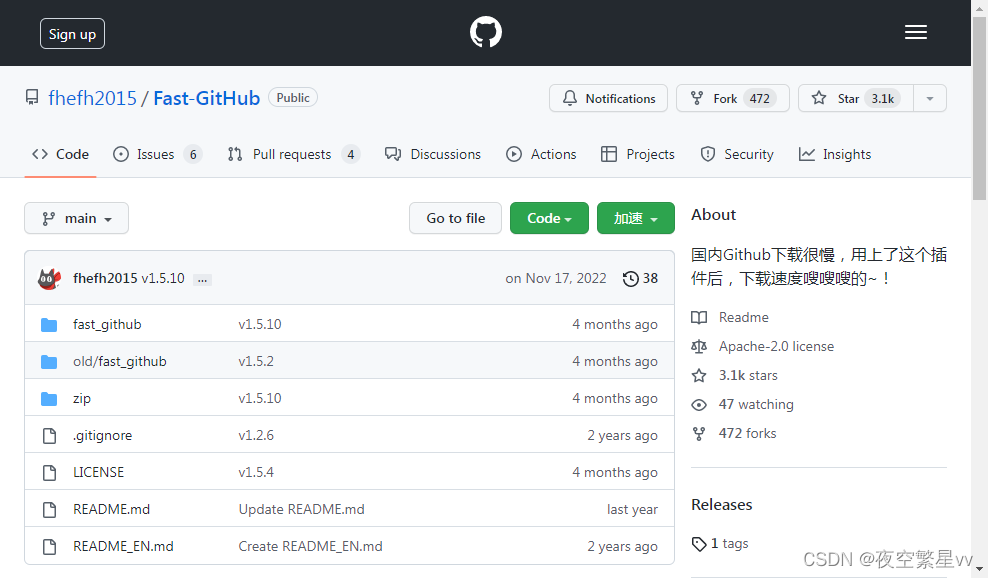Click the license scale icon in About
The height and width of the screenshot is (578, 988).
click(x=699, y=346)
